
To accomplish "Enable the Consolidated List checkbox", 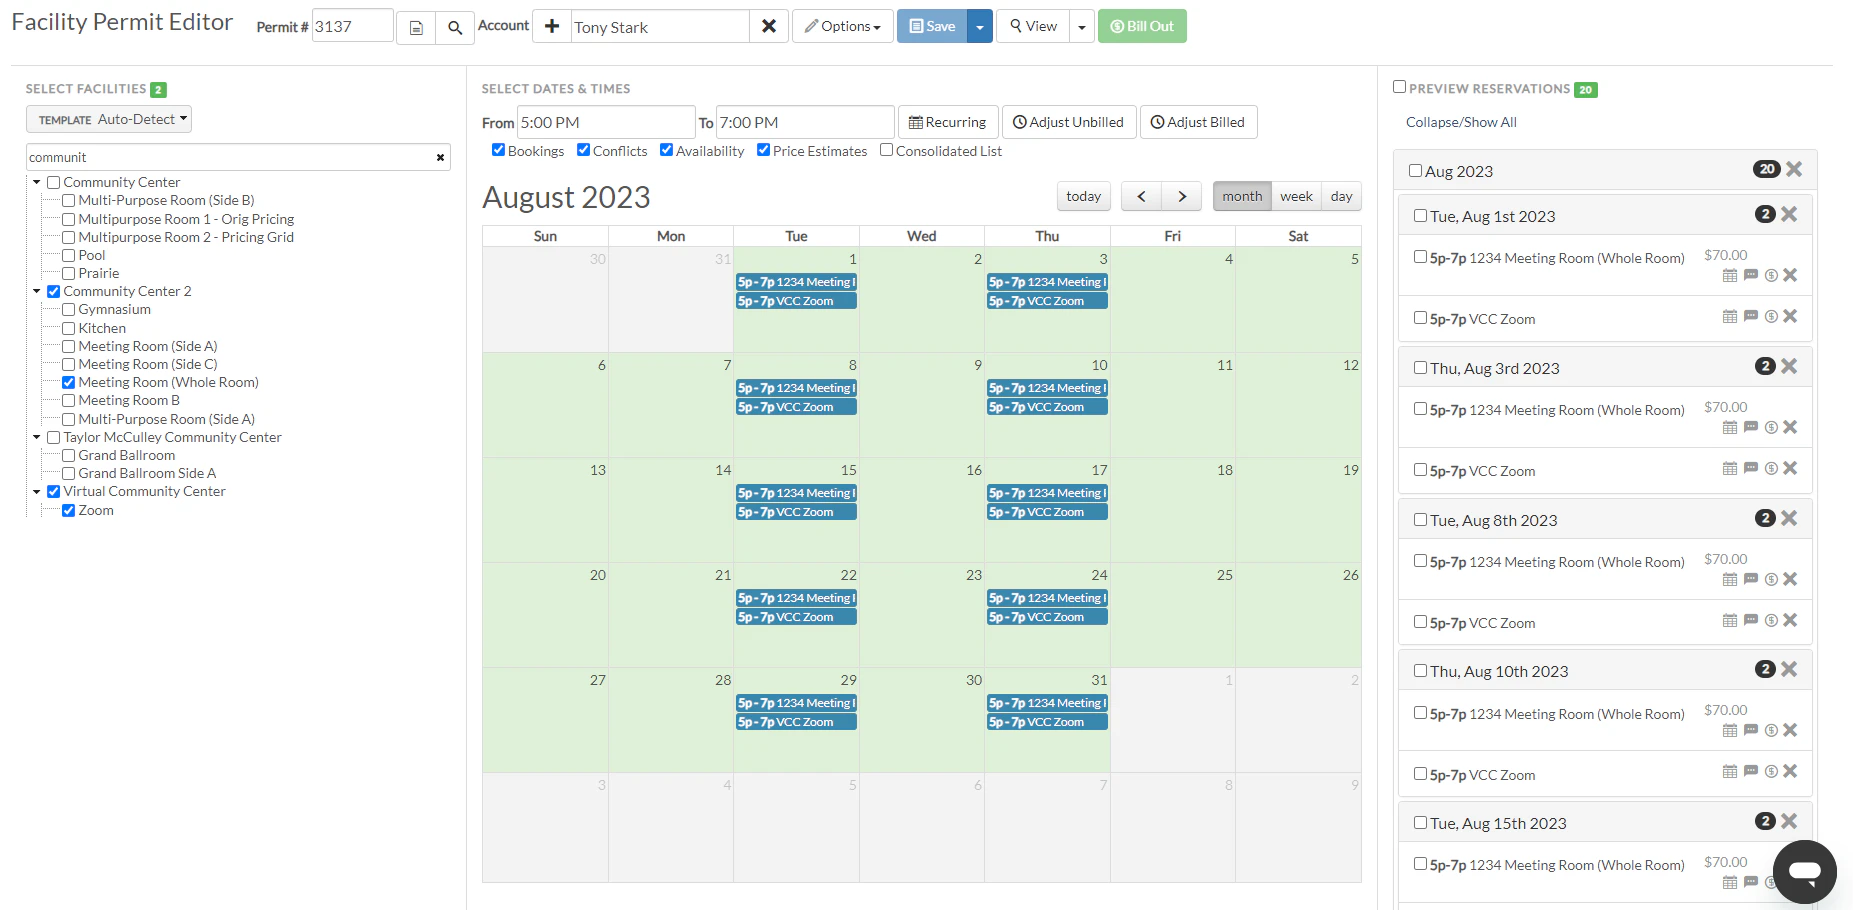I will (886, 150).
